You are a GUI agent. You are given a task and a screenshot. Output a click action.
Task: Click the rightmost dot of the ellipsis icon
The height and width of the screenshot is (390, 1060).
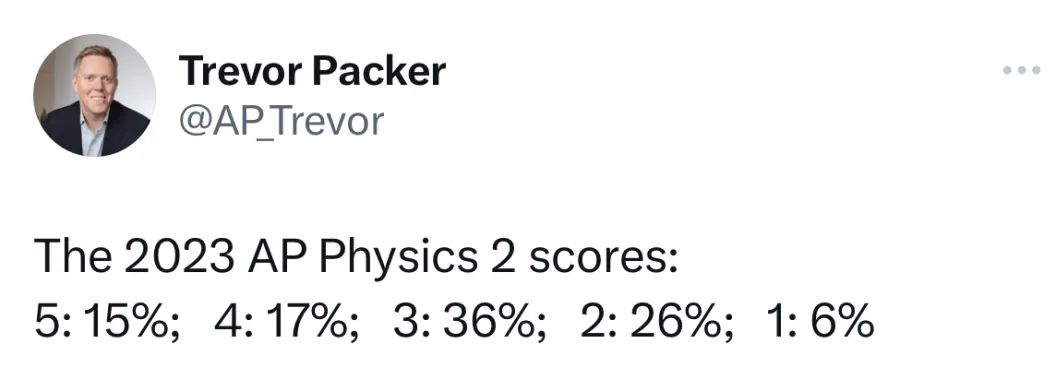[x=1036, y=70]
